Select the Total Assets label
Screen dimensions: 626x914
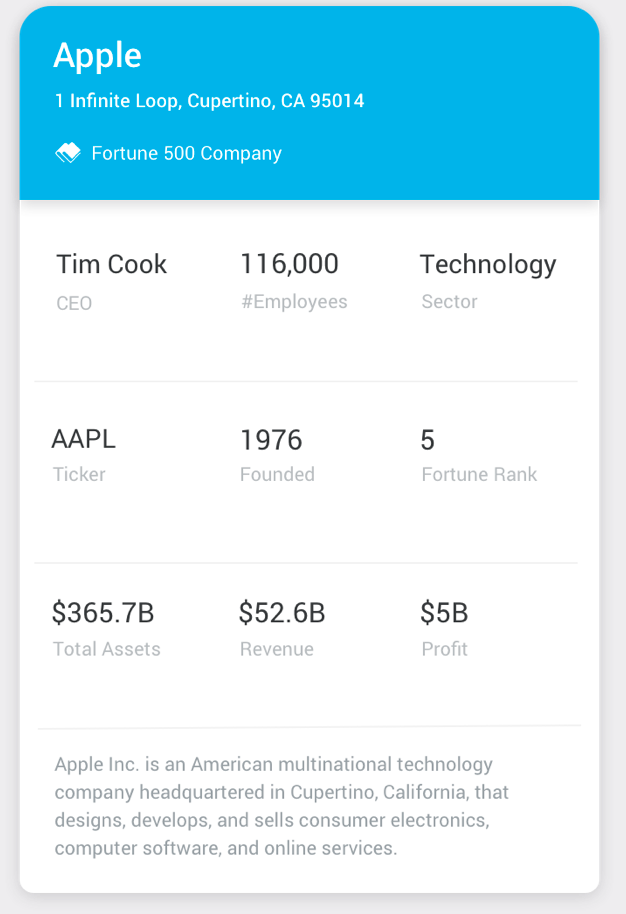coord(106,649)
